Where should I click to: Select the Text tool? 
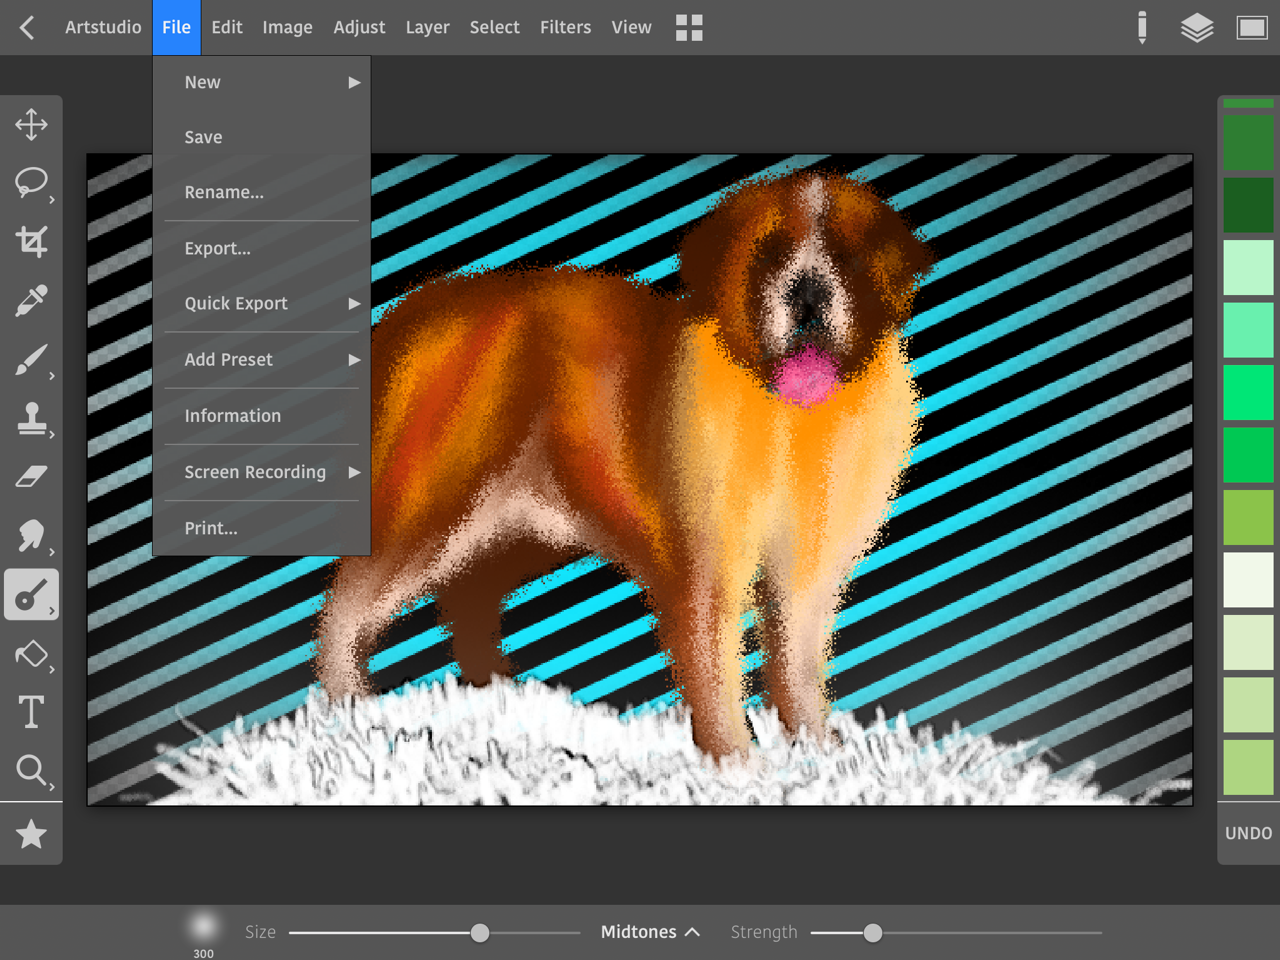pyautogui.click(x=31, y=712)
